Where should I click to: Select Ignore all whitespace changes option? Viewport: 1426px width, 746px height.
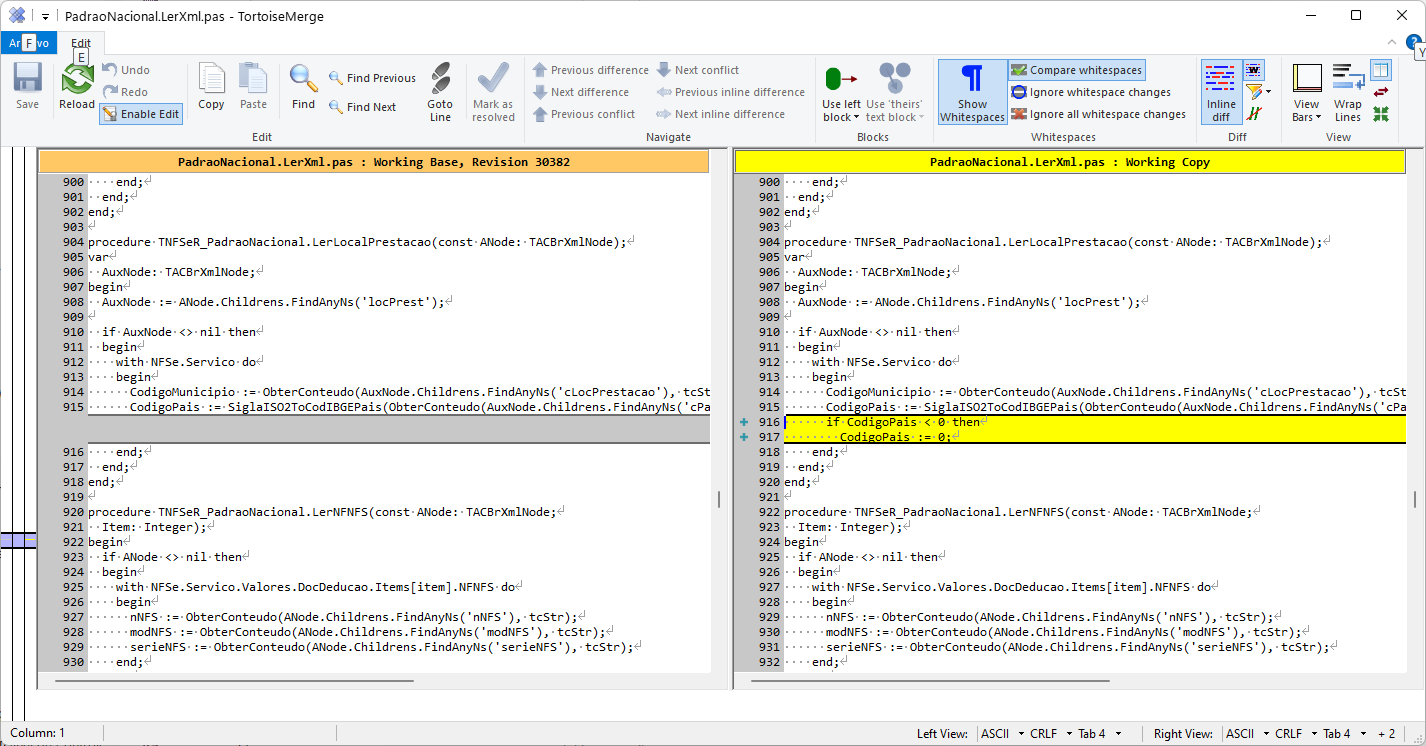pyautogui.click(x=1098, y=114)
